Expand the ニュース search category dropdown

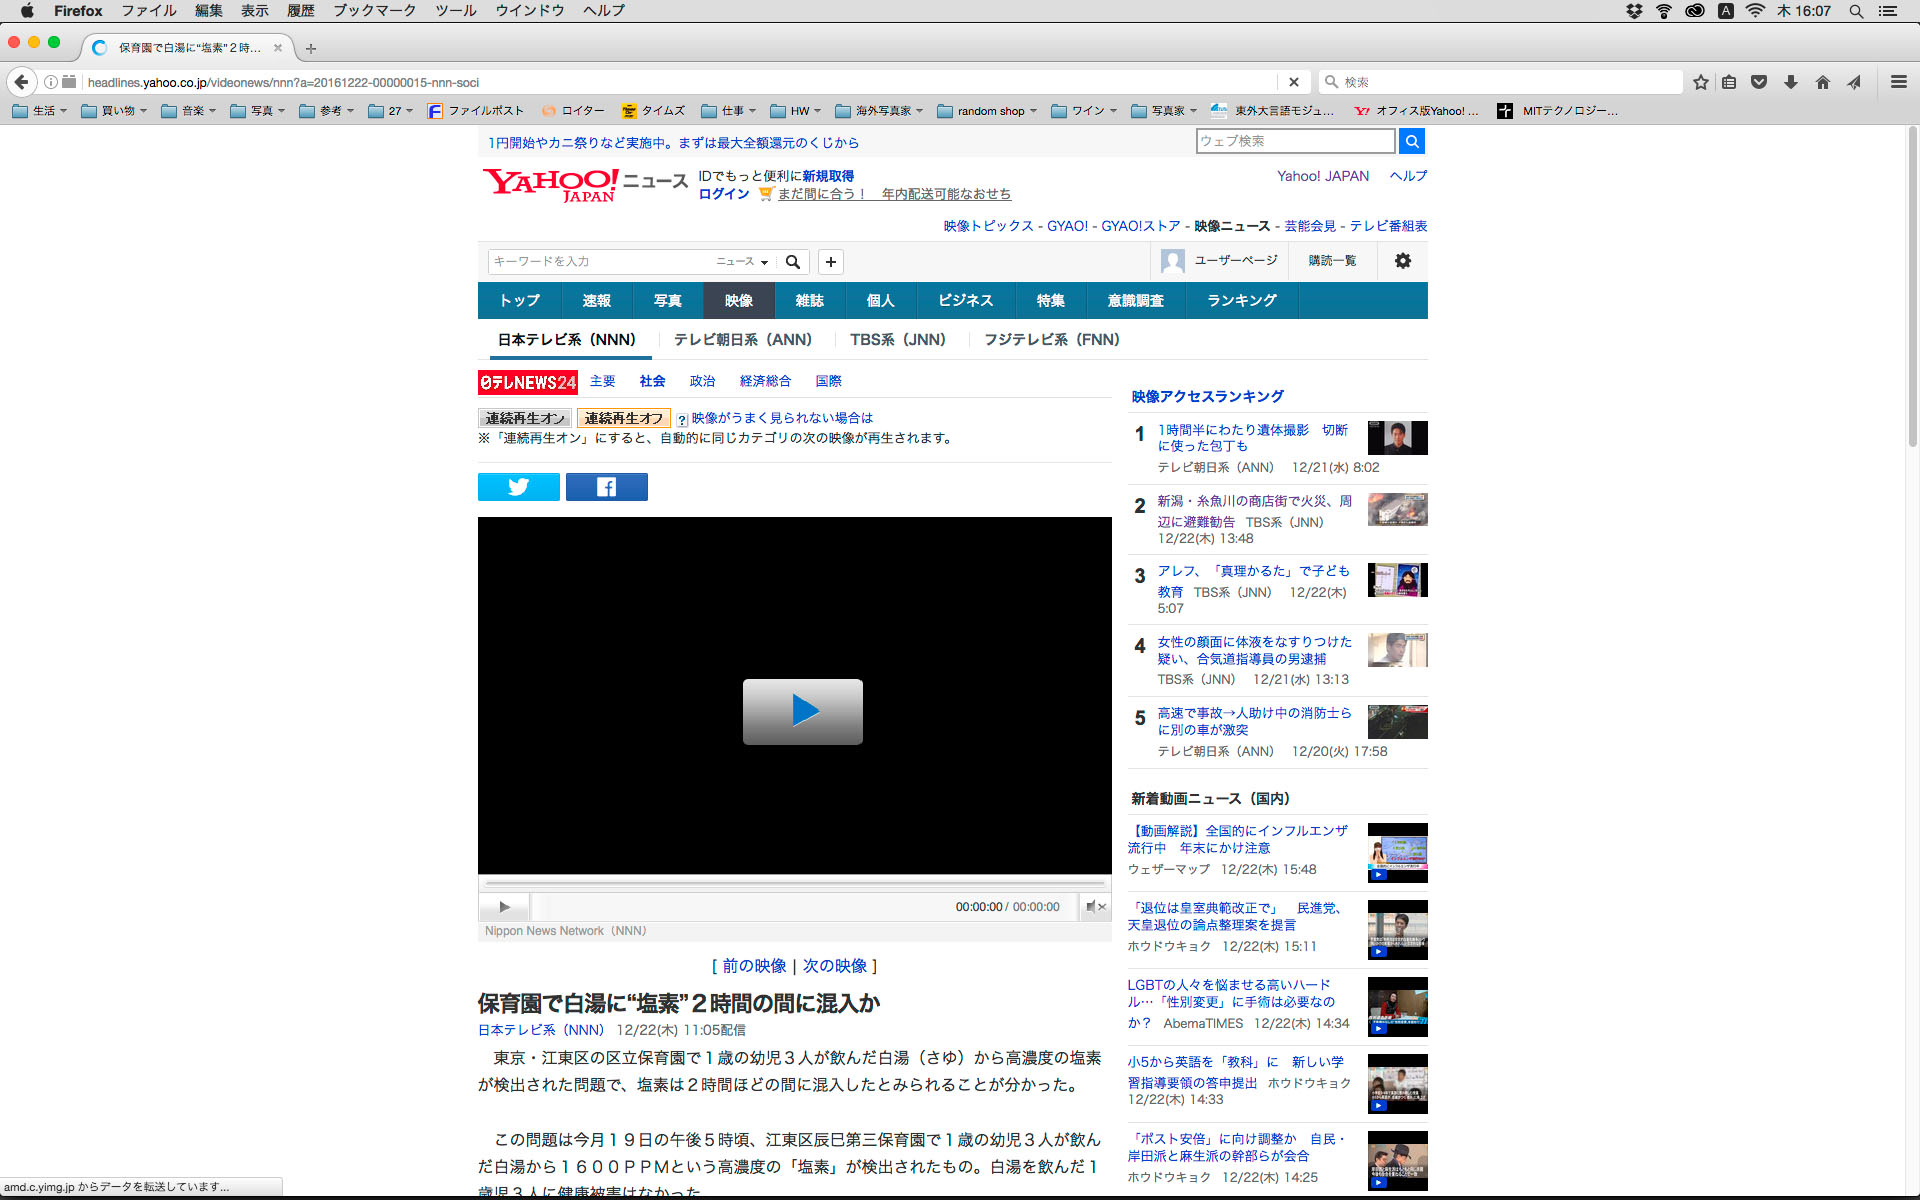click(x=742, y=262)
